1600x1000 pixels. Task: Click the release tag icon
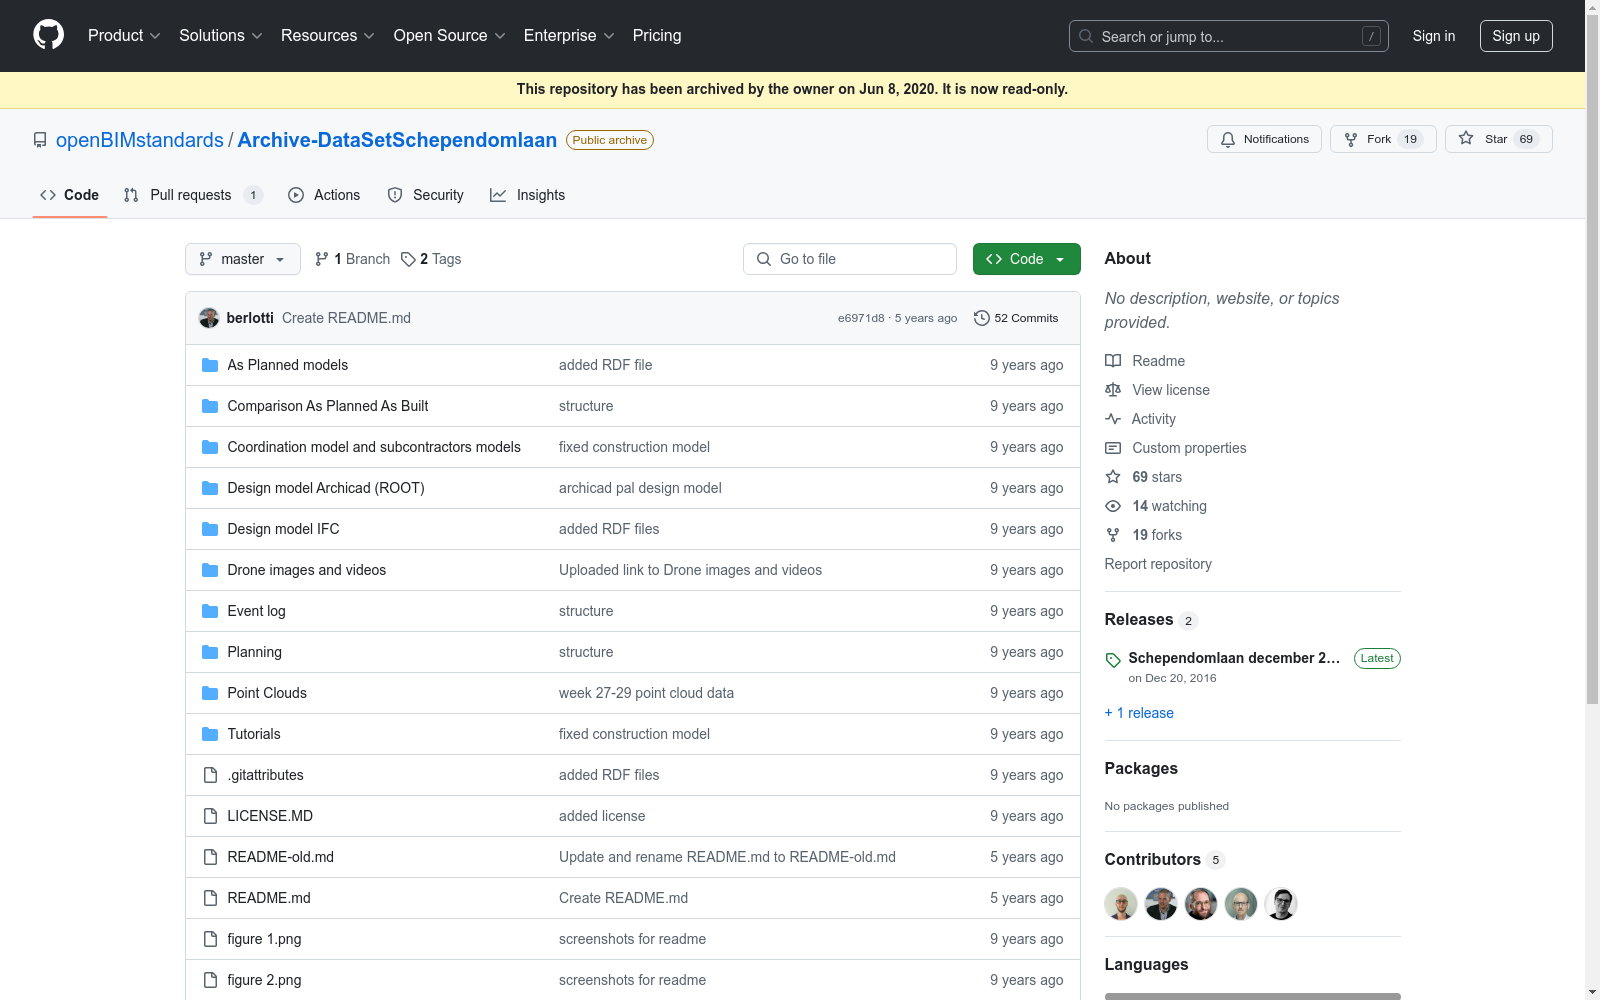(1113, 660)
